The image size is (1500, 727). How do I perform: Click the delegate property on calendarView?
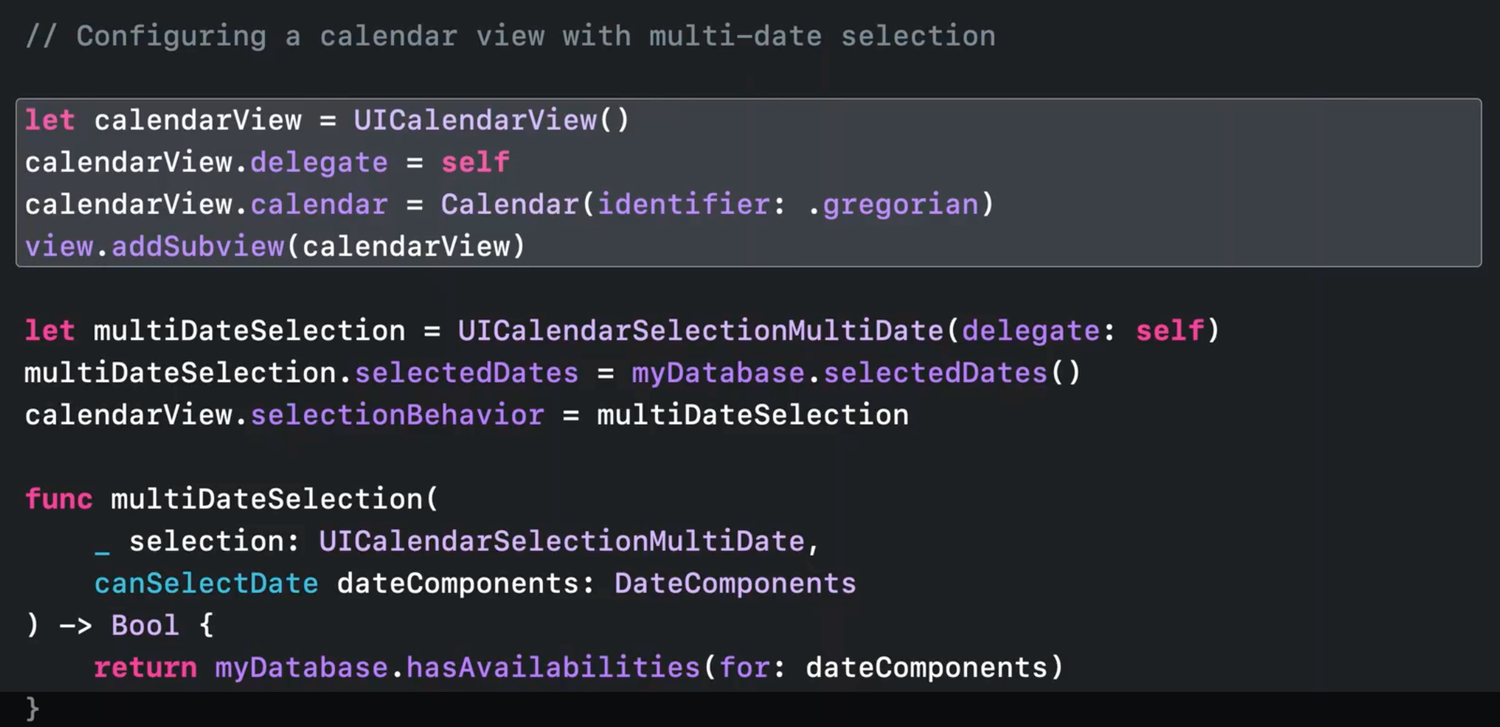tap(319, 162)
